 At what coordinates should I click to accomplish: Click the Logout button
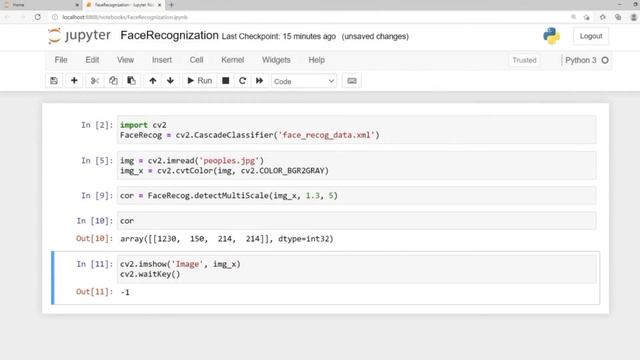[x=591, y=36]
